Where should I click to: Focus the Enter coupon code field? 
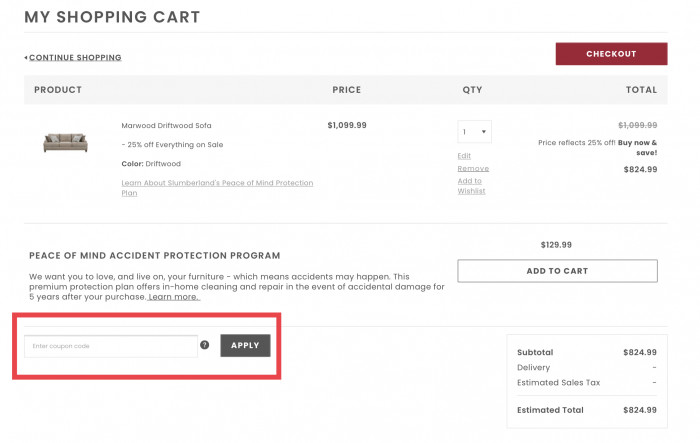(110, 346)
